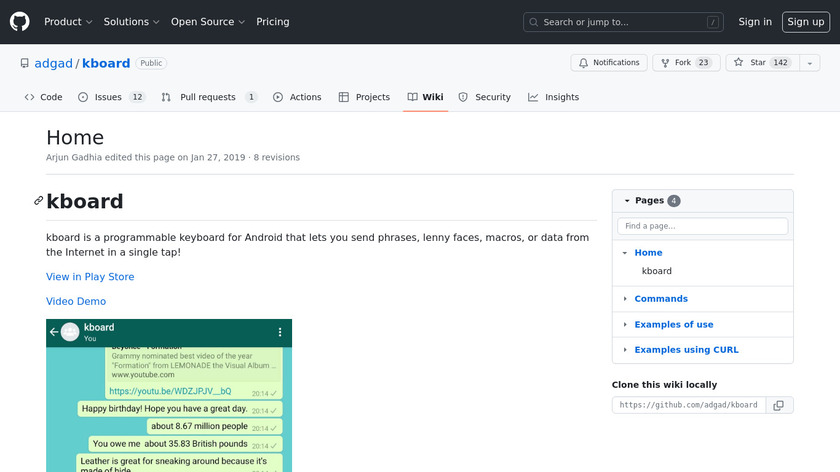
Task: Expand the Commands page entry
Action: tap(626, 299)
